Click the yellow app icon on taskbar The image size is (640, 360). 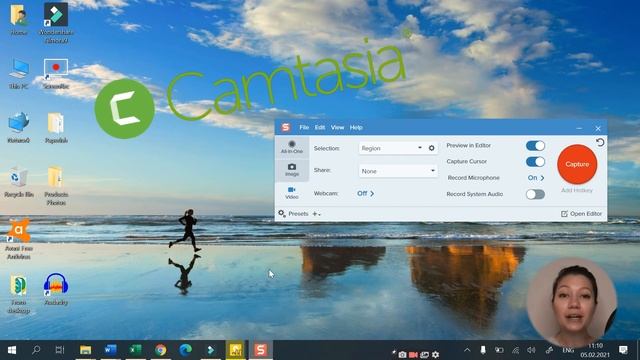(236, 350)
